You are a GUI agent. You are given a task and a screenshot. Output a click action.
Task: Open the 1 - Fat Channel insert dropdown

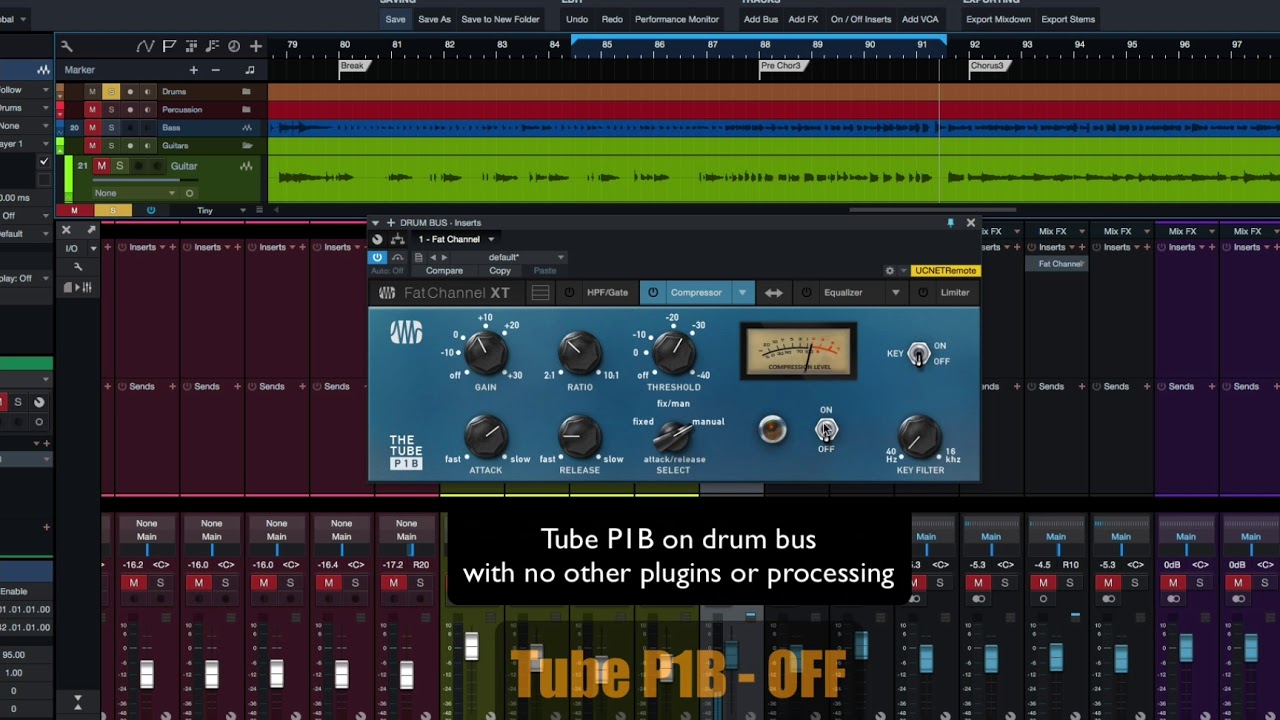click(x=491, y=240)
